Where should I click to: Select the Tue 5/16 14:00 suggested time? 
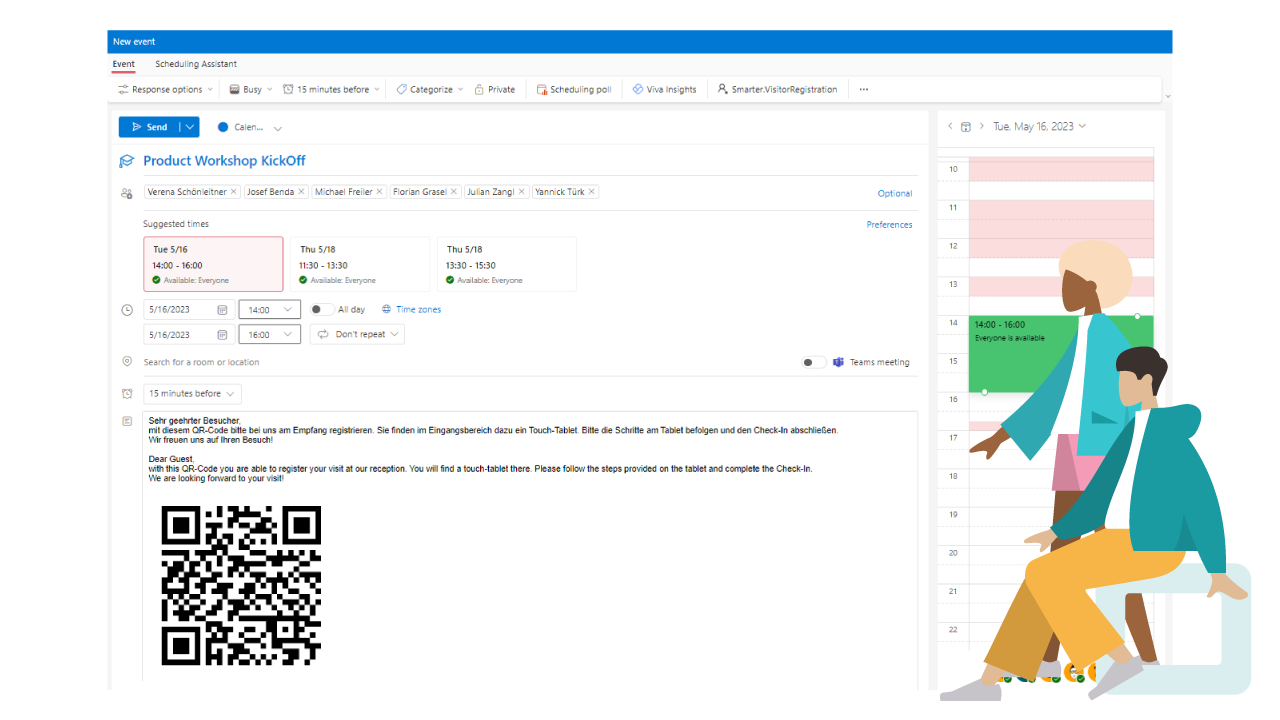pos(213,263)
